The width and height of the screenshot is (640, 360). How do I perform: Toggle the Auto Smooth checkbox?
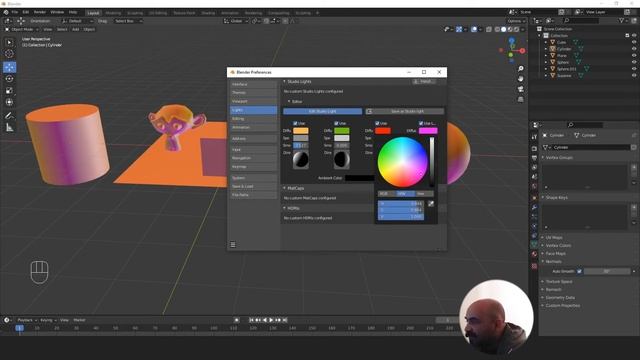[580, 271]
